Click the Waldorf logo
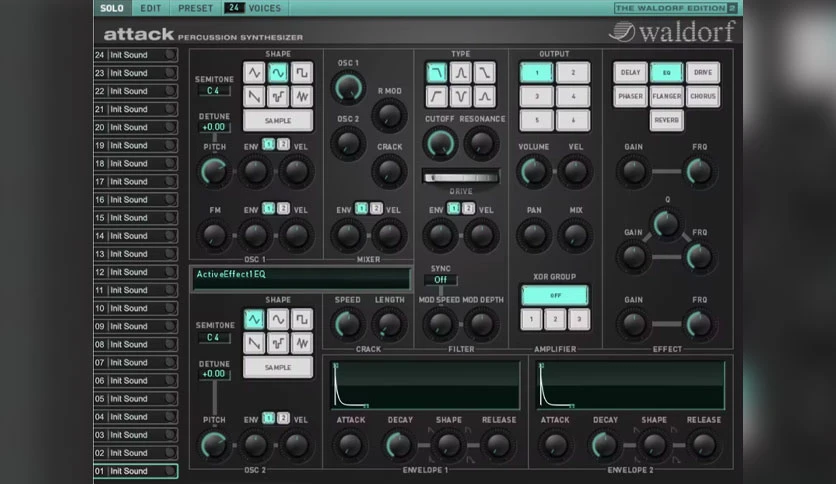Viewport: 836px width, 484px height. pos(672,31)
